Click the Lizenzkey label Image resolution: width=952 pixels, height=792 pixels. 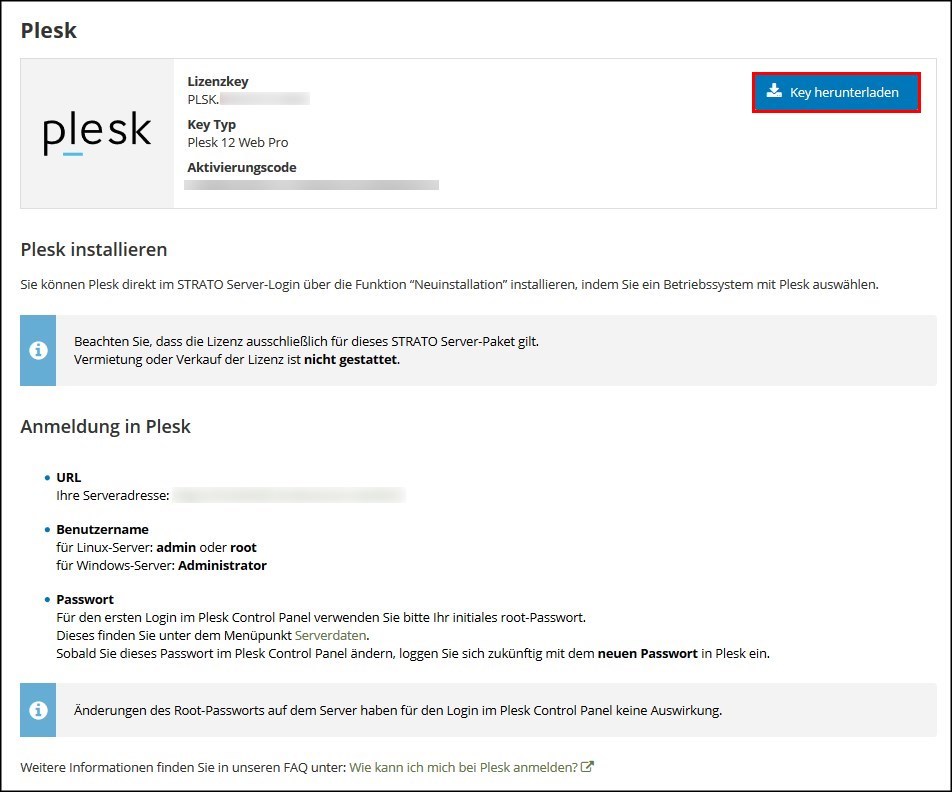coord(217,82)
